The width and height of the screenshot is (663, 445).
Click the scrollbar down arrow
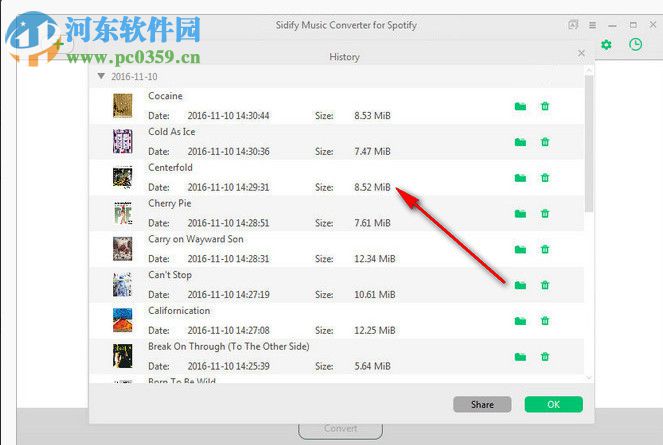589,378
